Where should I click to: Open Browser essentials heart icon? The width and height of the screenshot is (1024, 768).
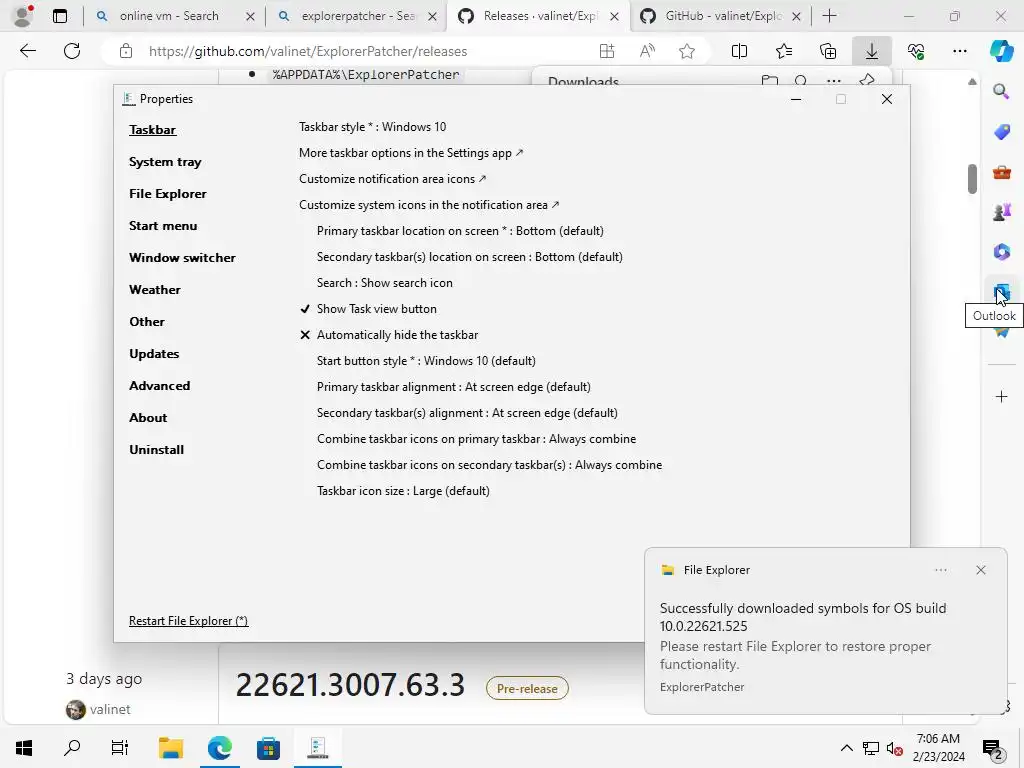[x=916, y=51]
